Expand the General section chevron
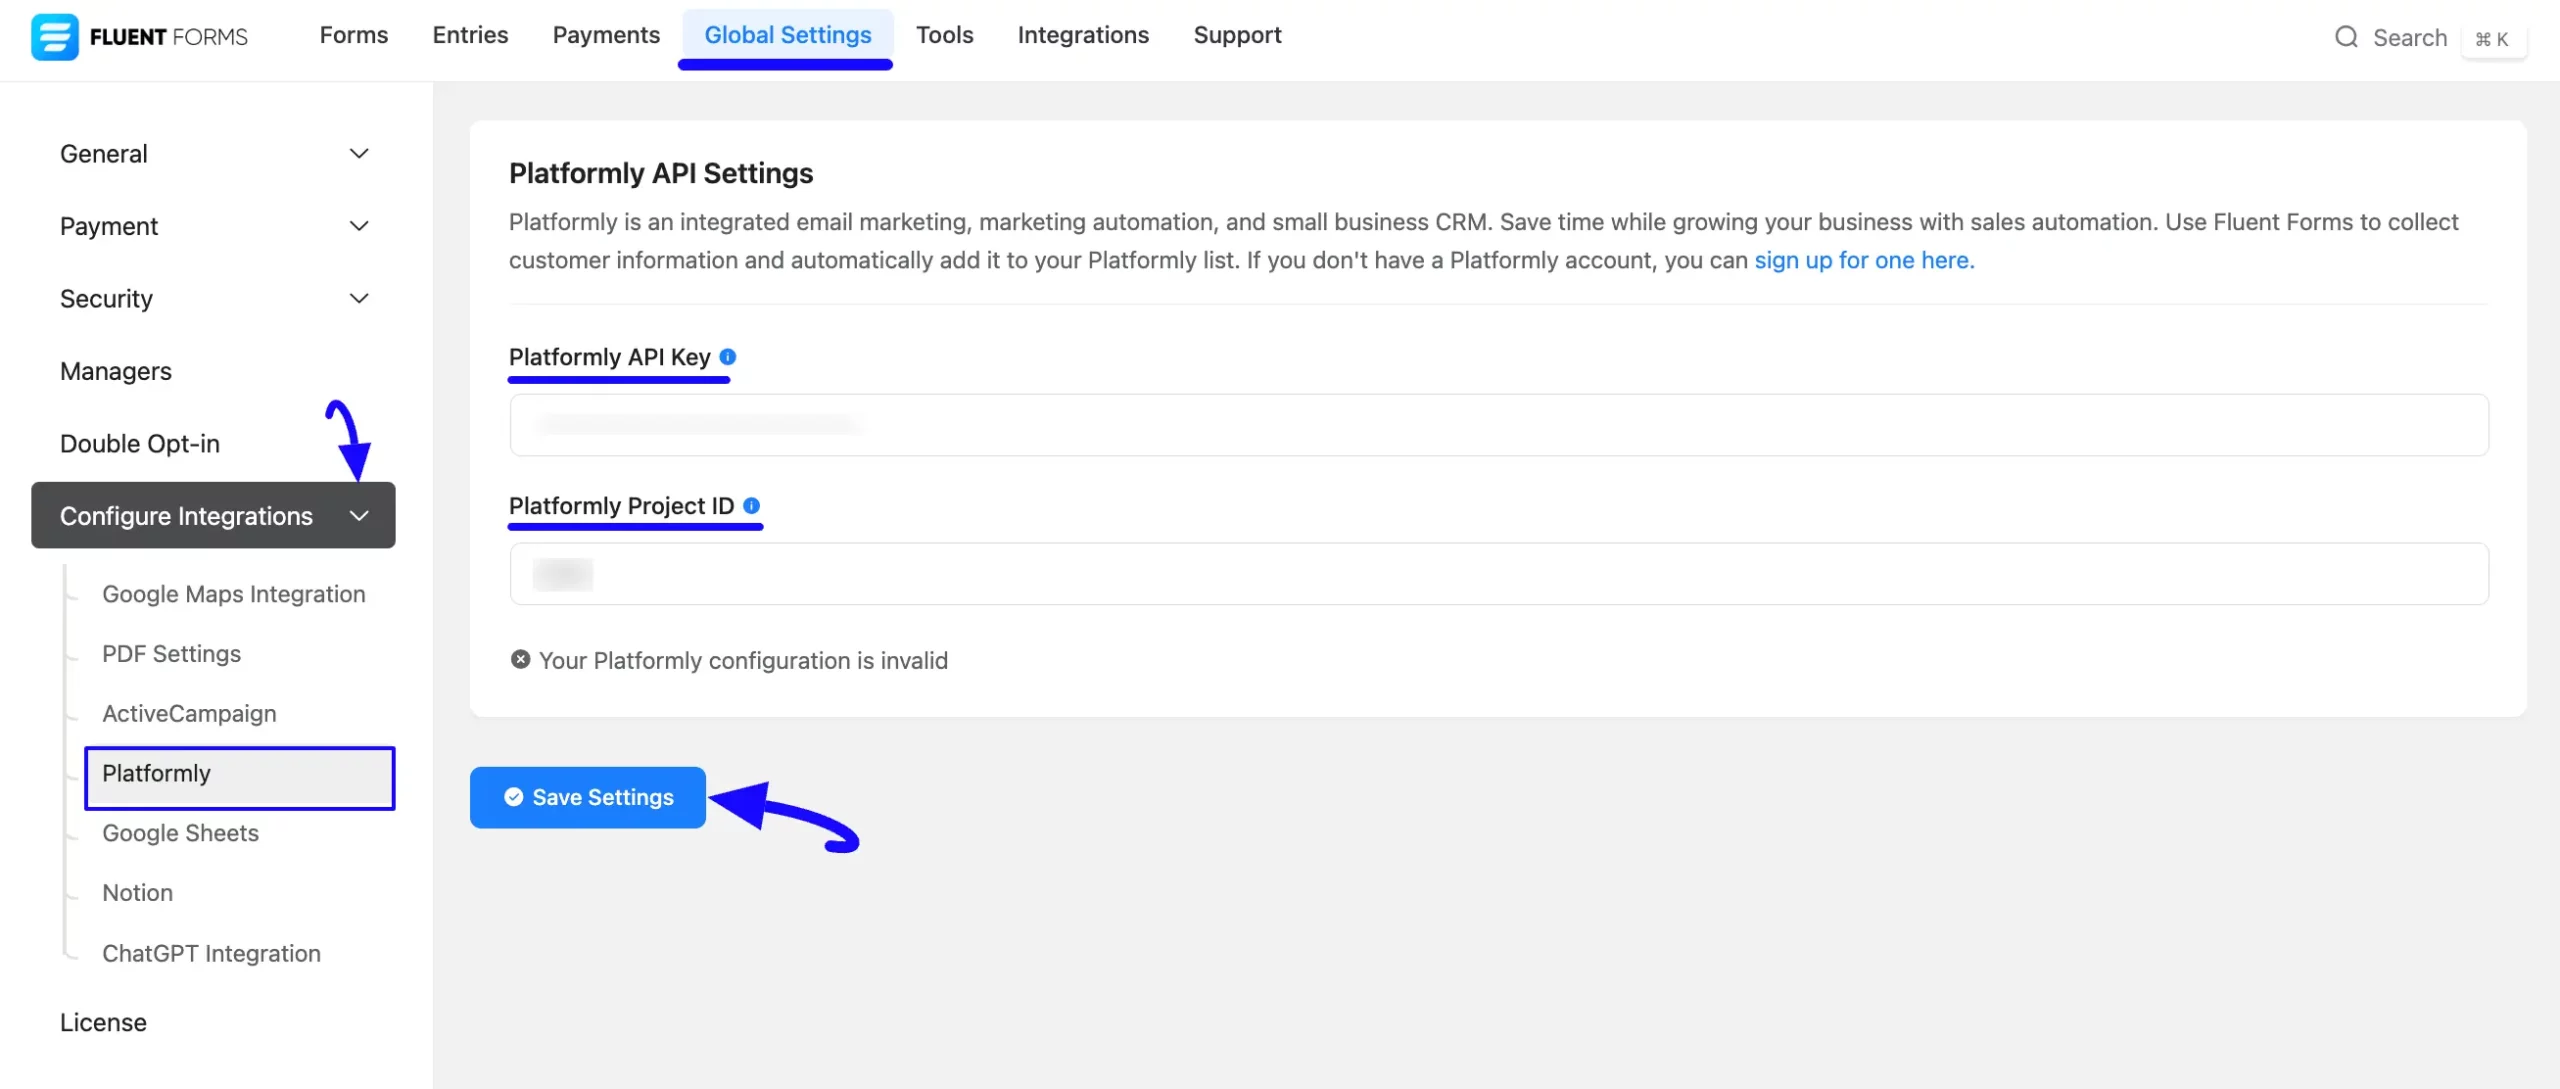This screenshot has width=2560, height=1089. (x=359, y=154)
